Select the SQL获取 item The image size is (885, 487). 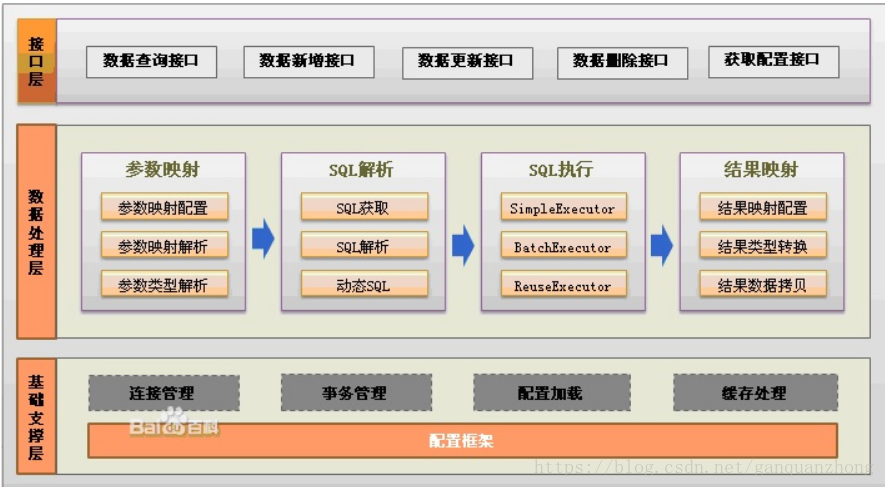pyautogui.click(x=364, y=207)
